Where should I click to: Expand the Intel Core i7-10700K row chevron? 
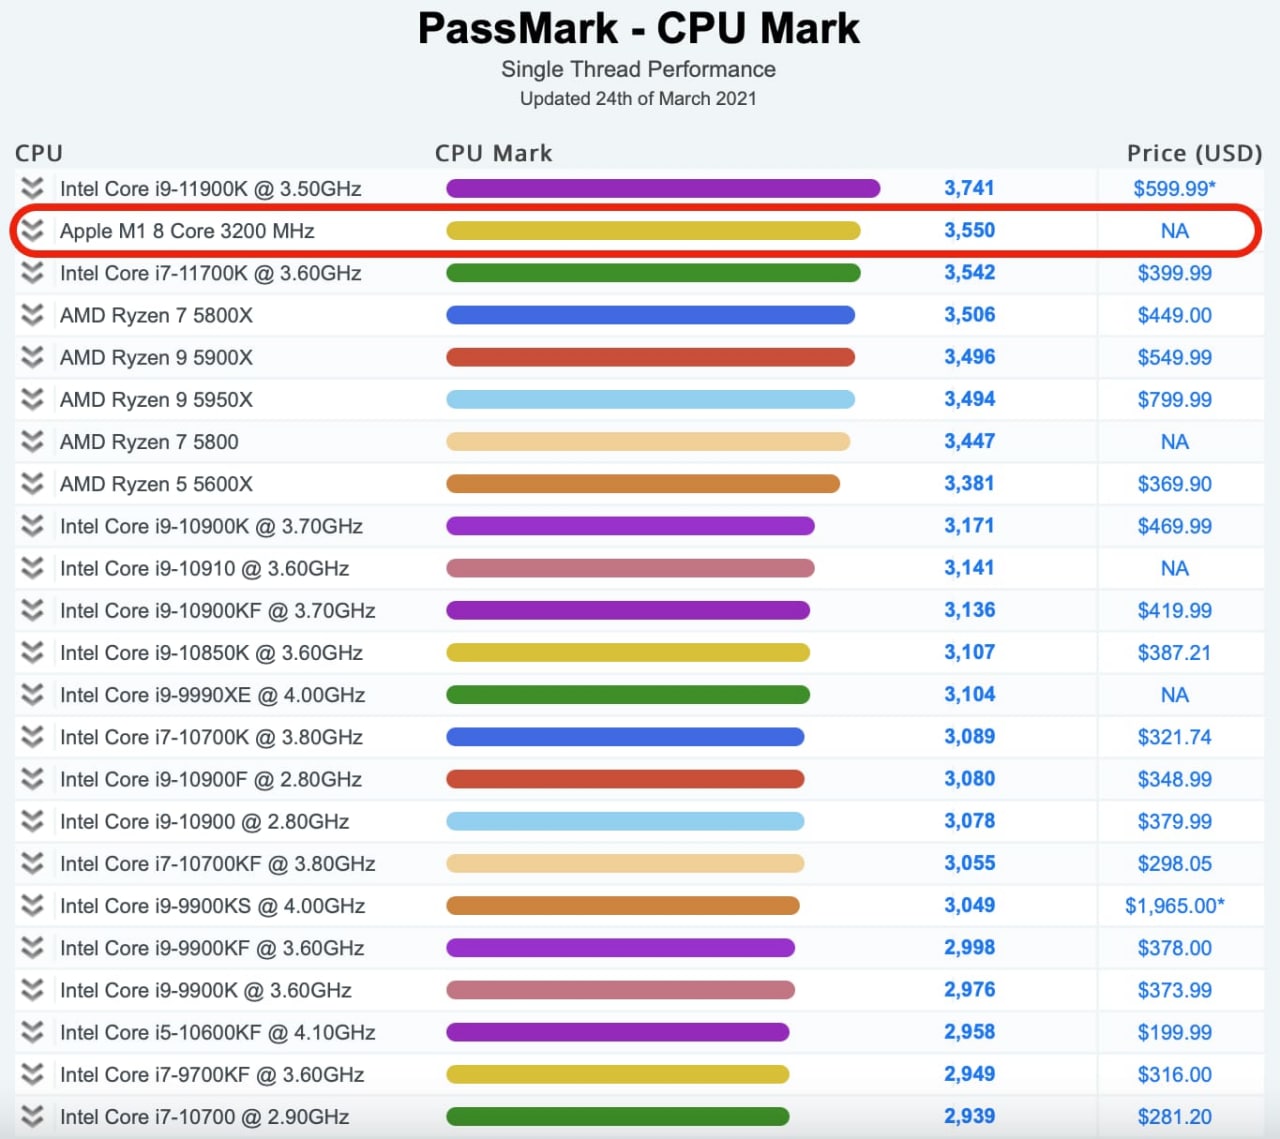pos(33,737)
